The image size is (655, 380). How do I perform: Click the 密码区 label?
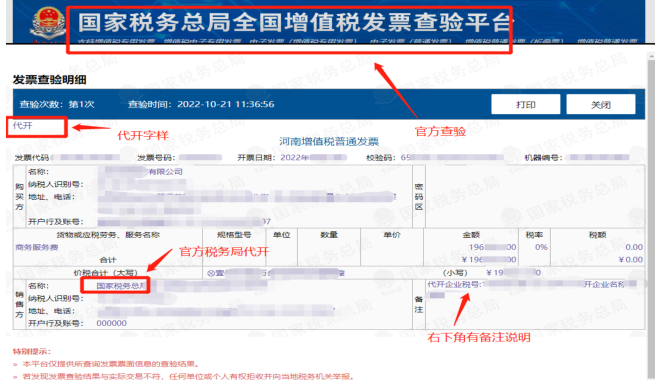[419, 197]
